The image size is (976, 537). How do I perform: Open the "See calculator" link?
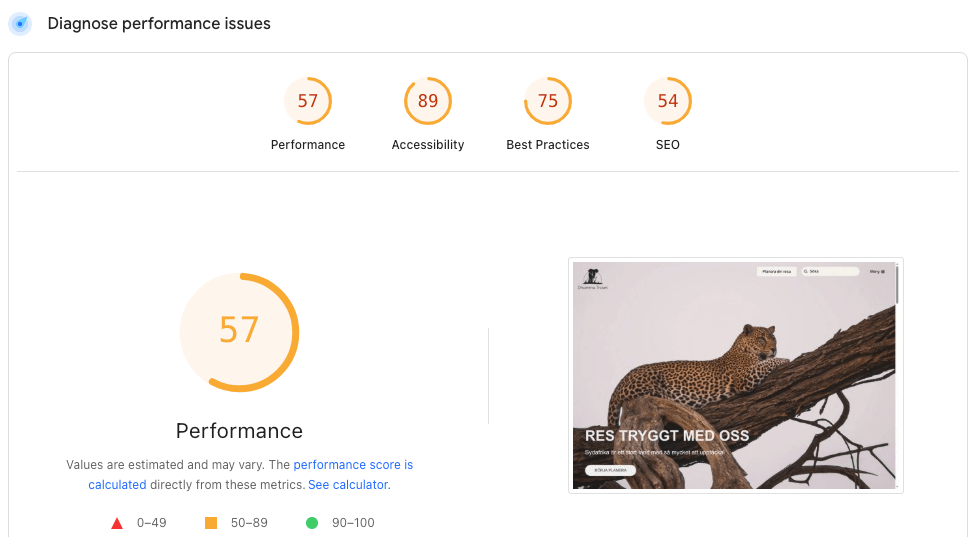[x=348, y=485]
